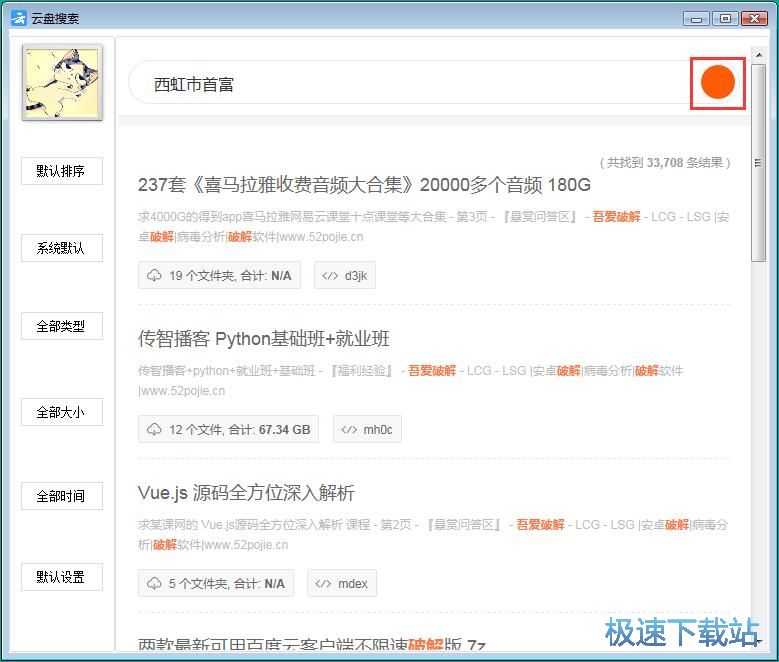Click code icon next to mh0c
The image size is (779, 662).
(x=349, y=430)
